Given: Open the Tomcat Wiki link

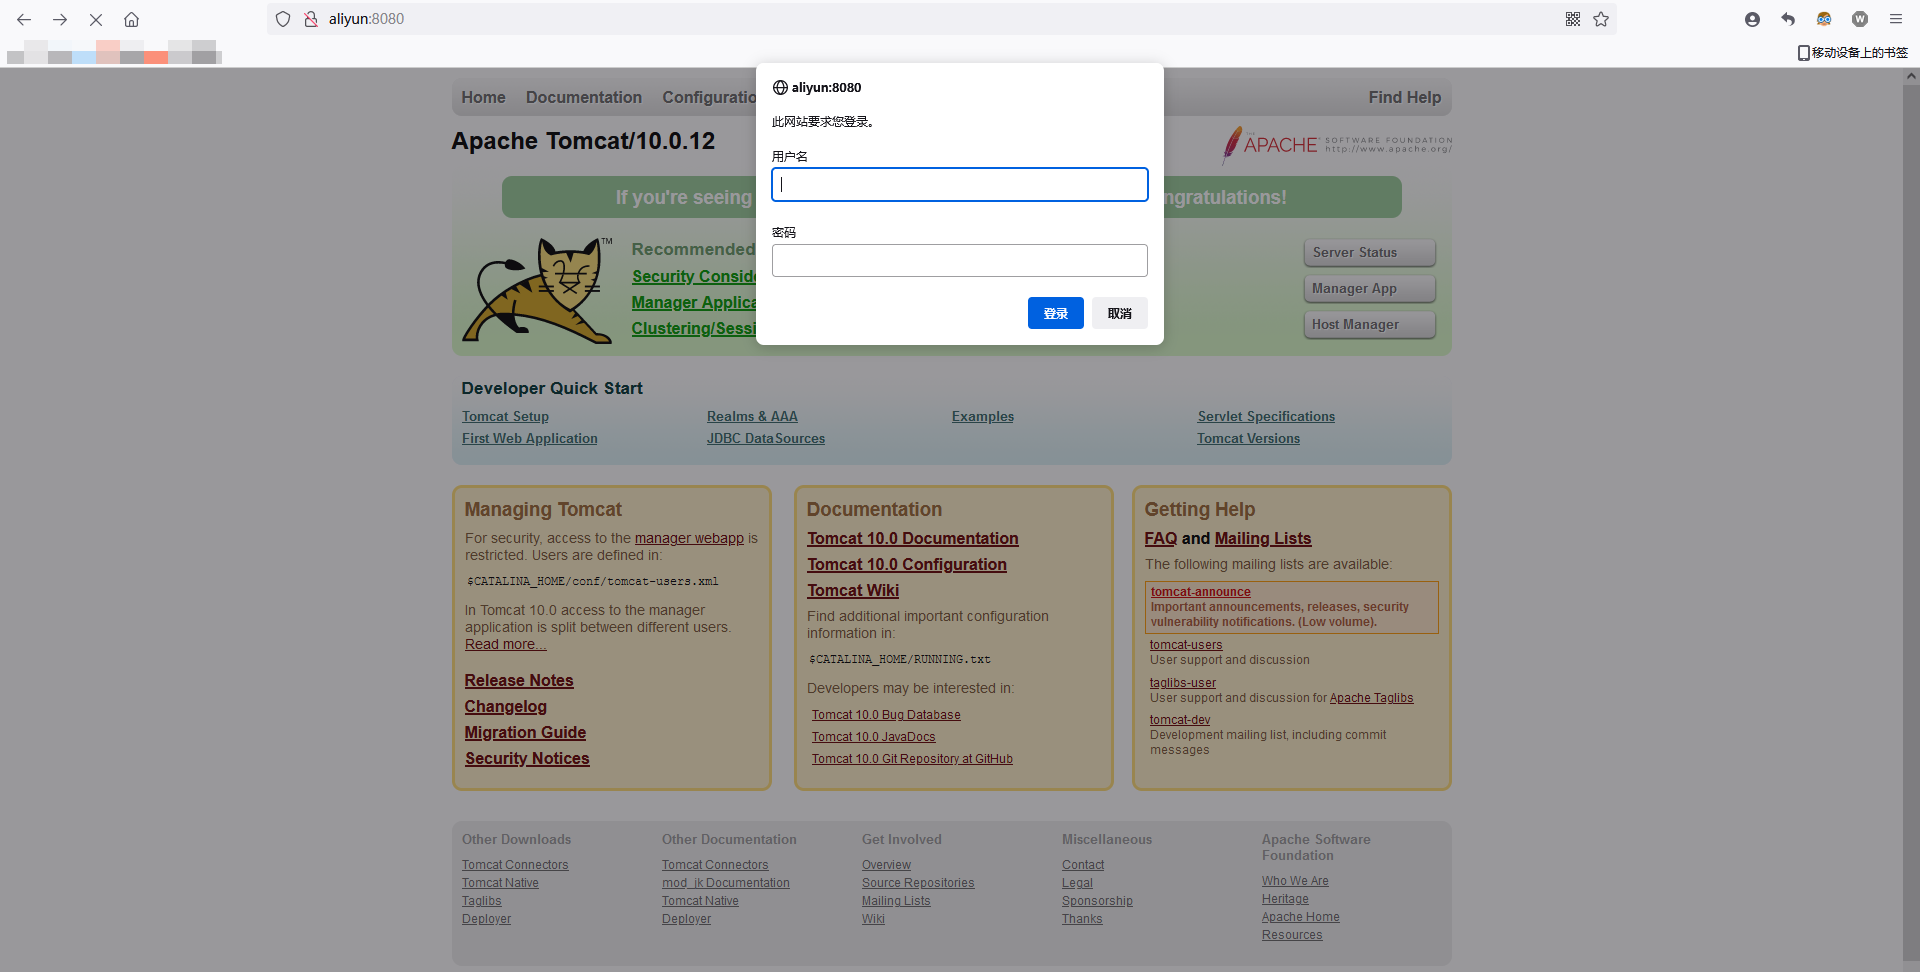Looking at the screenshot, I should tap(853, 590).
